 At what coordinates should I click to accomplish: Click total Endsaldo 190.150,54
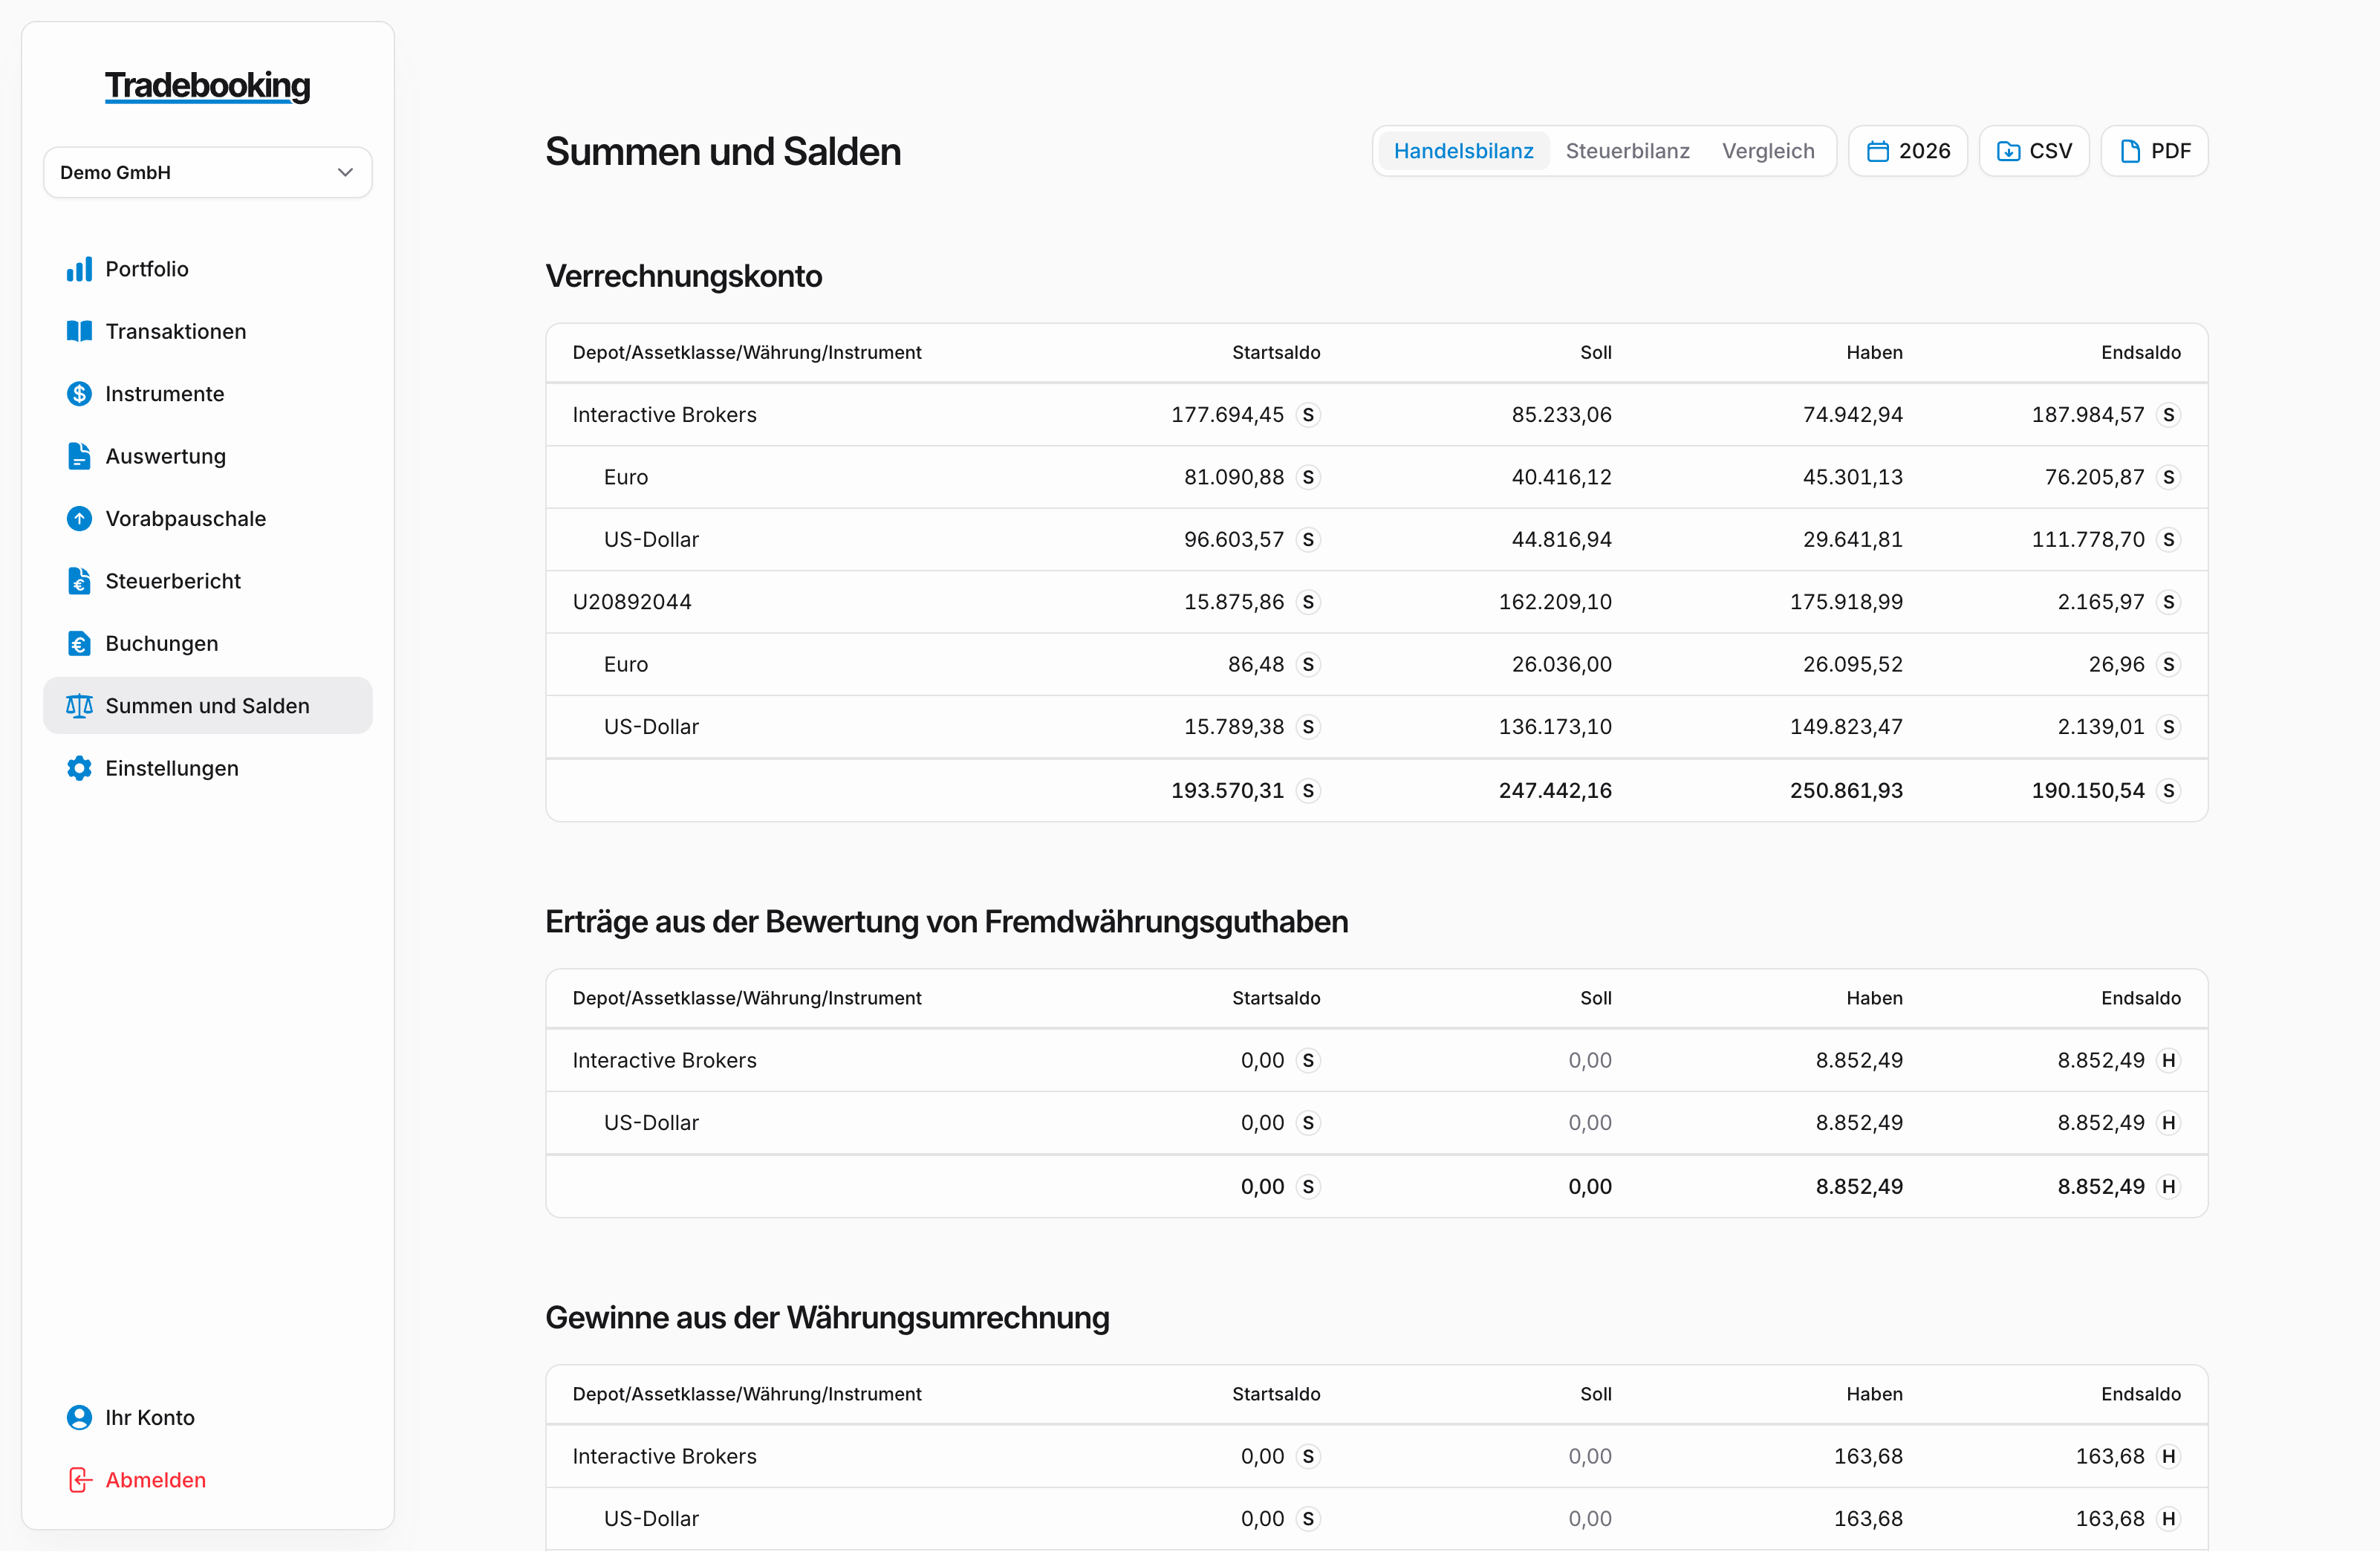coord(2088,791)
